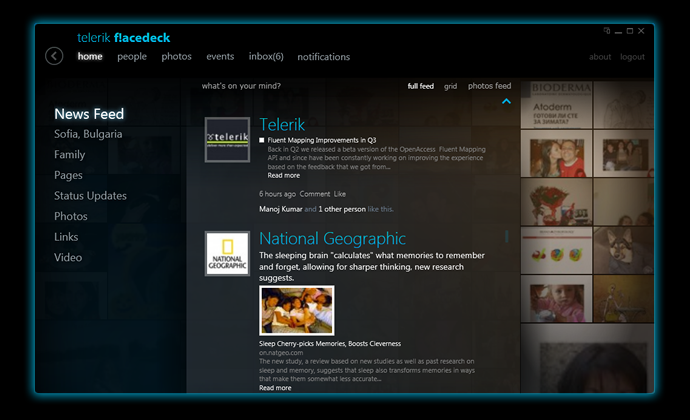Open Fluent Mapping Improvements in Q3 link
The image size is (690, 420).
click(322, 140)
